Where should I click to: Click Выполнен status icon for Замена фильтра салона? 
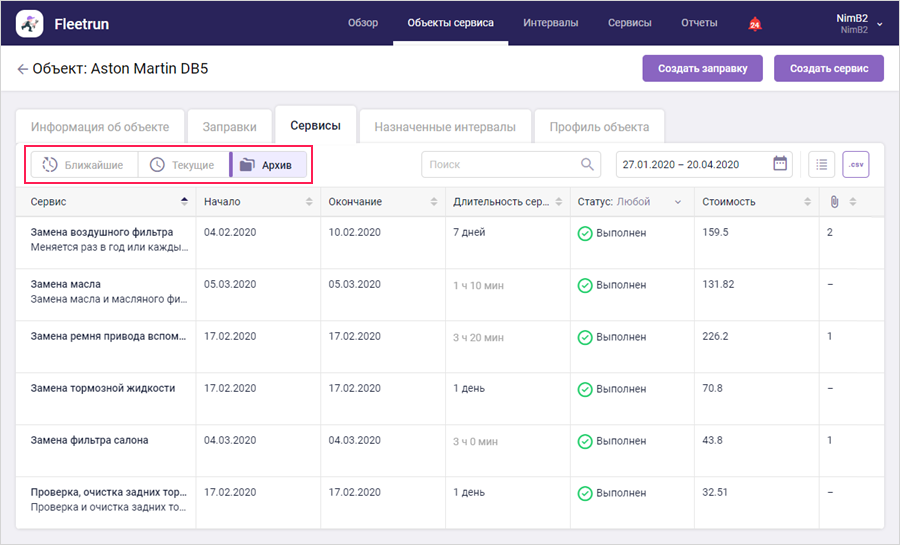point(585,441)
